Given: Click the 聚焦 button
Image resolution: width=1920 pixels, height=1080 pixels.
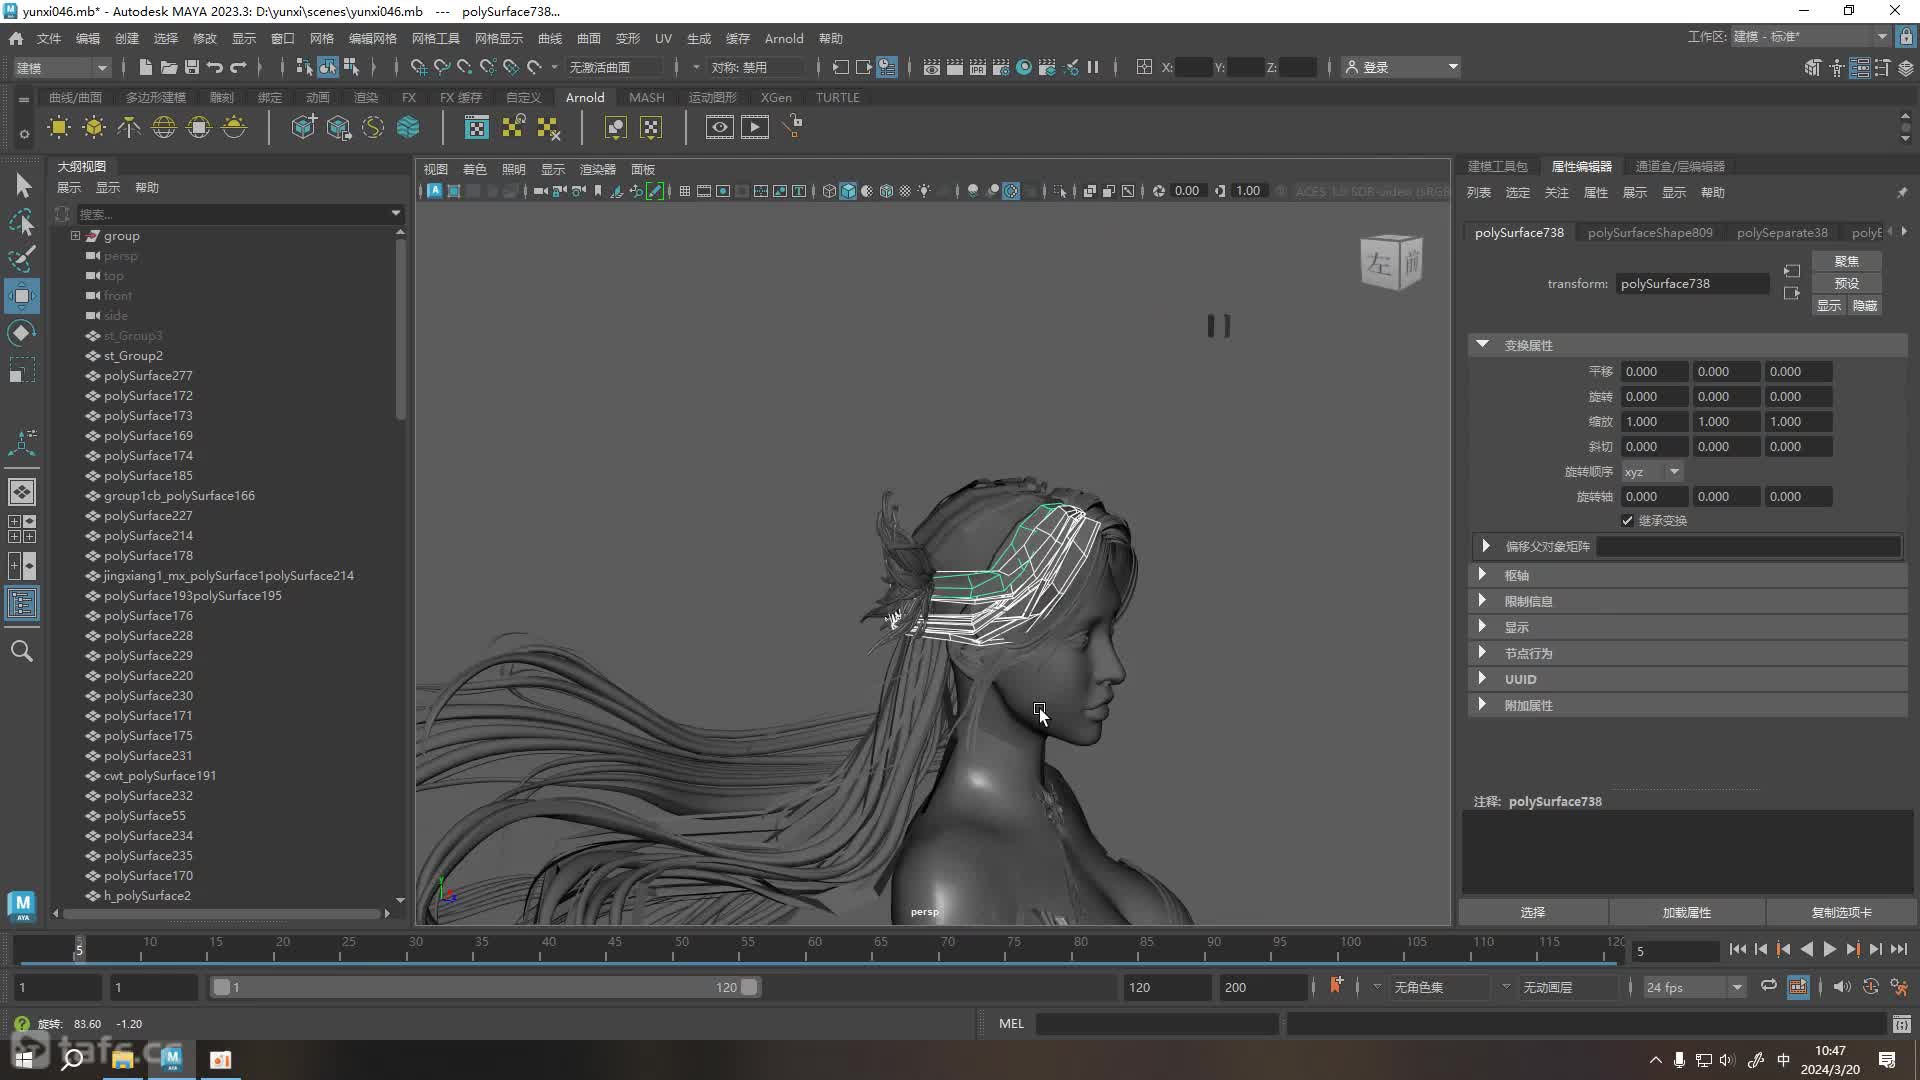Looking at the screenshot, I should pyautogui.click(x=1846, y=261).
